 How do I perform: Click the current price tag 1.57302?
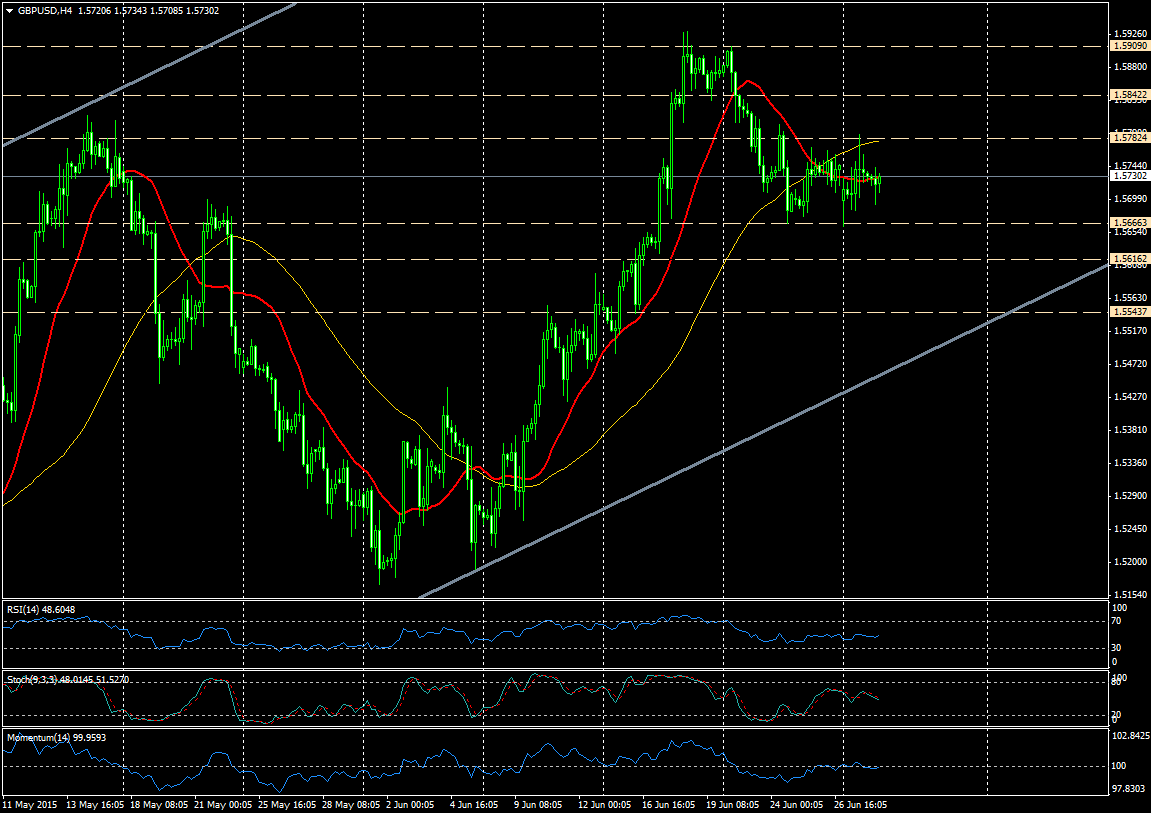pyautogui.click(x=1129, y=176)
